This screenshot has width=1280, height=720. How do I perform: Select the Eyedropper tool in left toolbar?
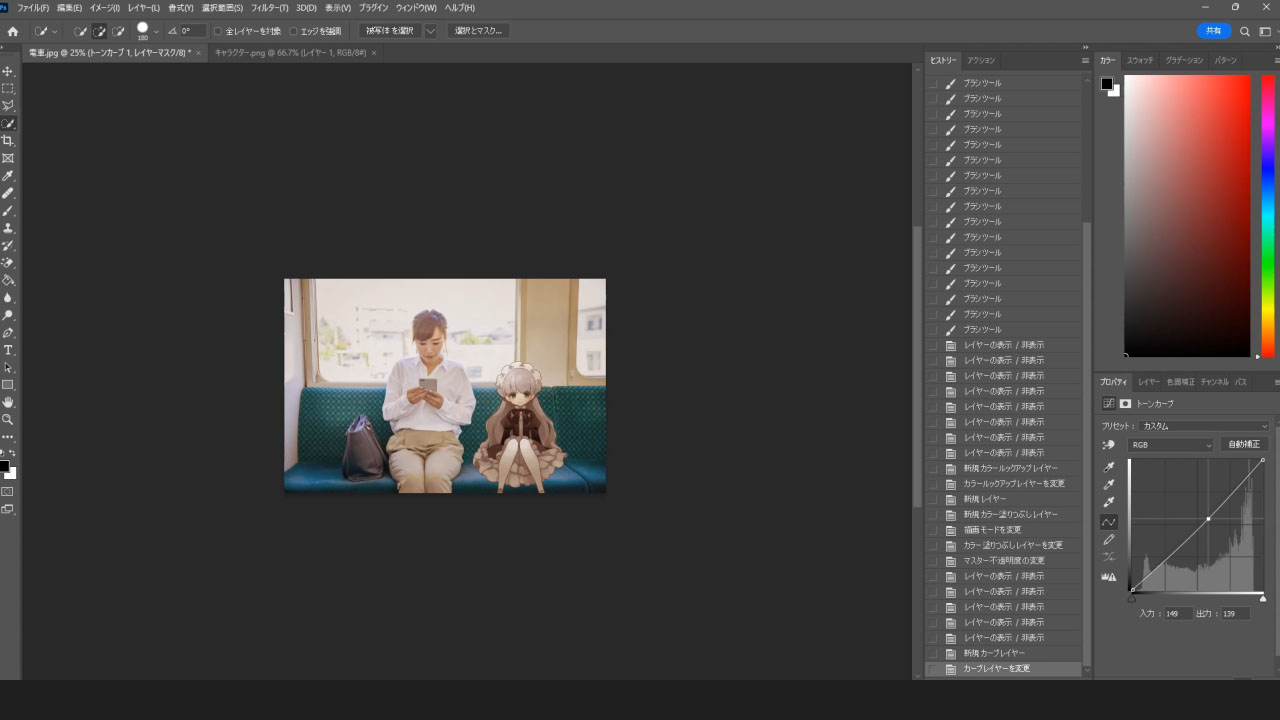tap(8, 176)
